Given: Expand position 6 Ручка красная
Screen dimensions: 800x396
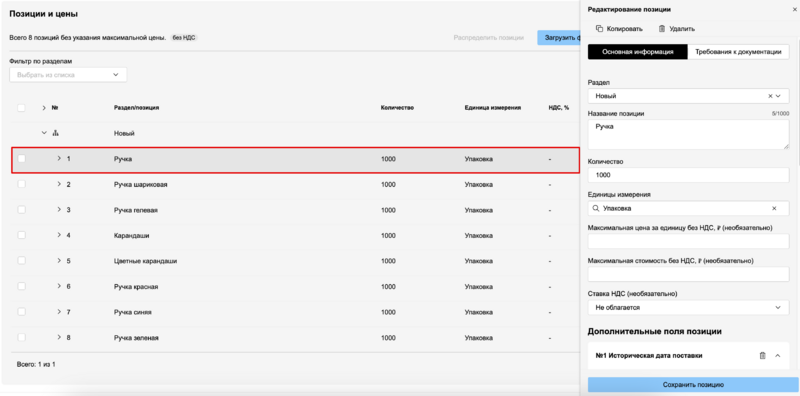Looking at the screenshot, I should 59,286.
